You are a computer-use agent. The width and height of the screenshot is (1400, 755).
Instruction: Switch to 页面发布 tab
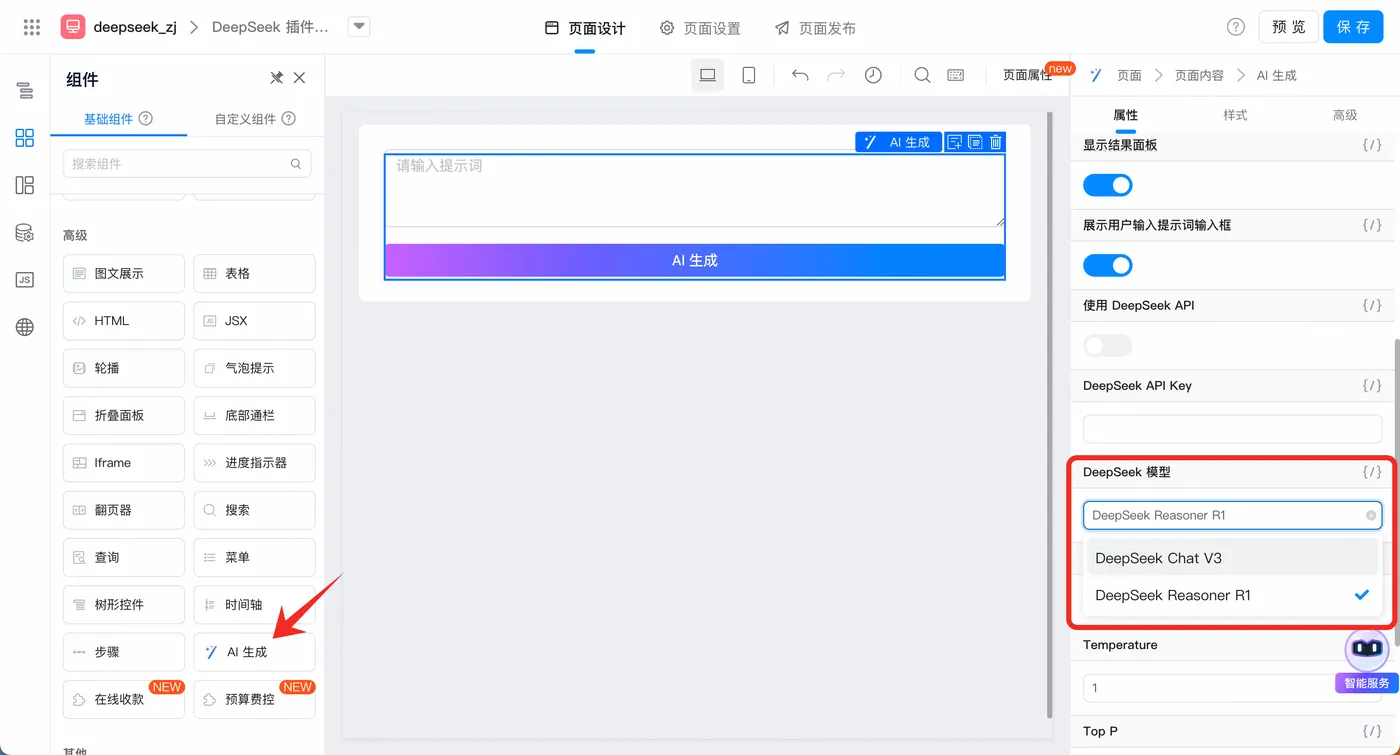(x=815, y=28)
